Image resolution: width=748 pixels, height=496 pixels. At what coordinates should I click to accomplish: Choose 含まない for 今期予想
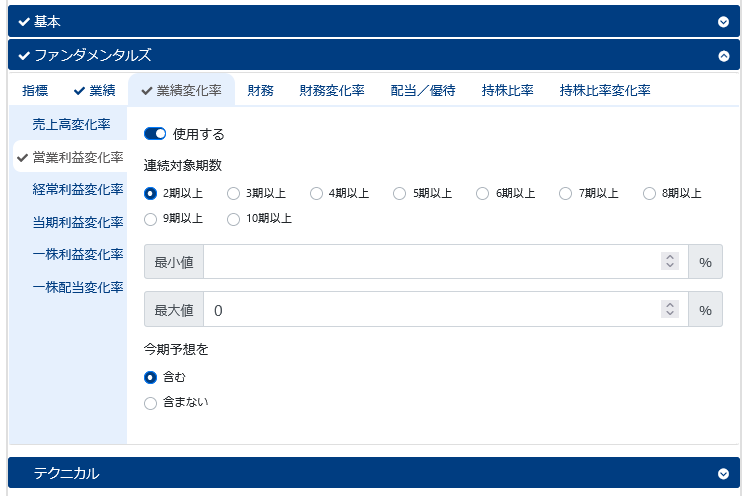coord(150,403)
